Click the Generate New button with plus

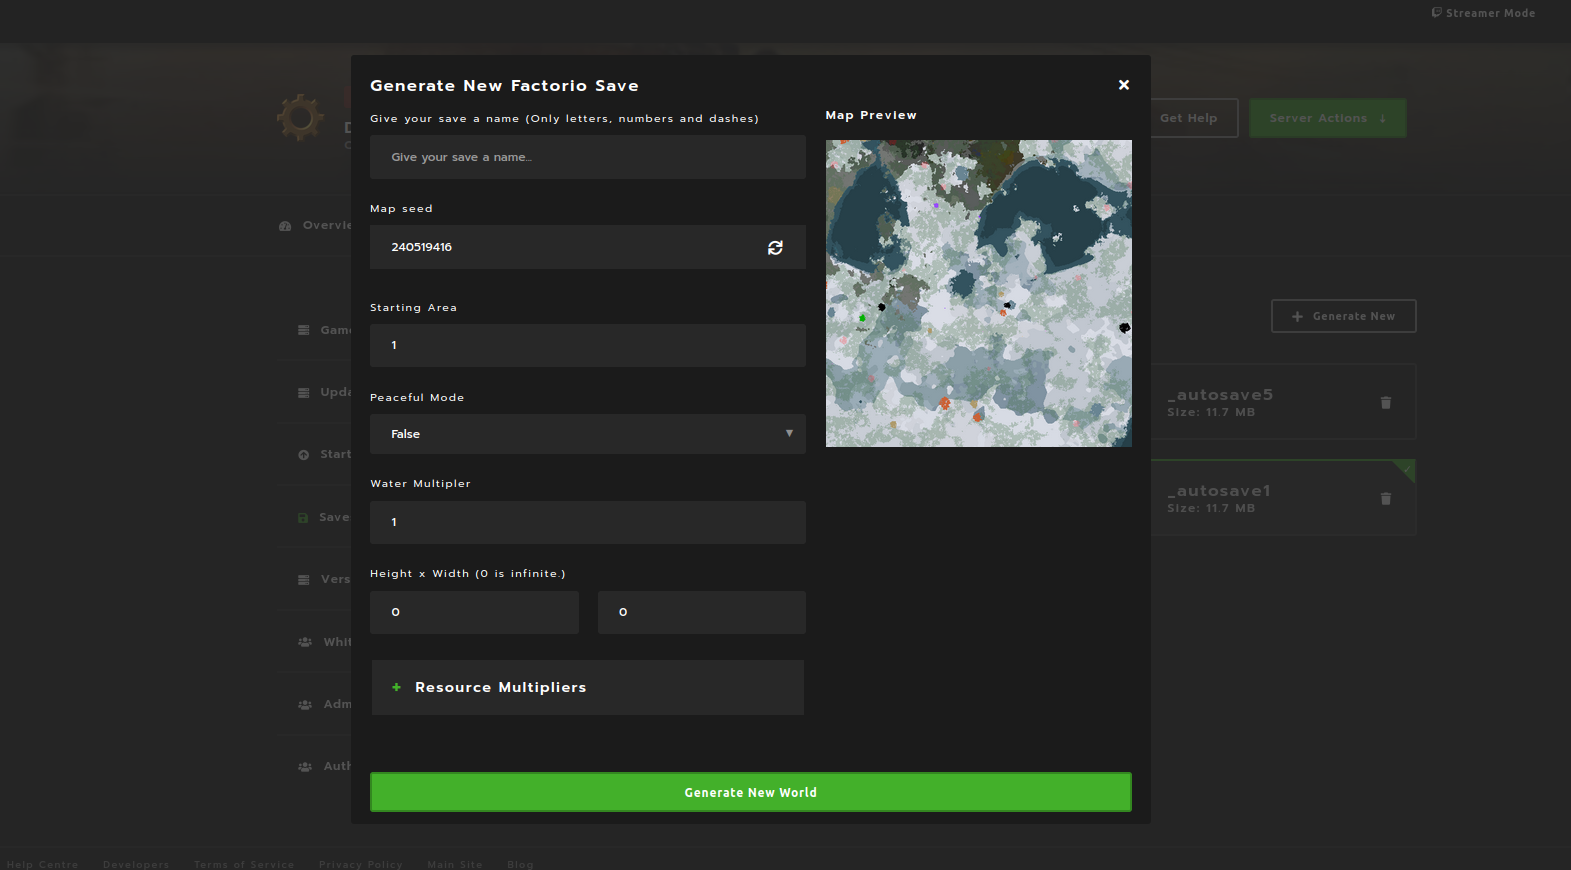[x=1344, y=316]
